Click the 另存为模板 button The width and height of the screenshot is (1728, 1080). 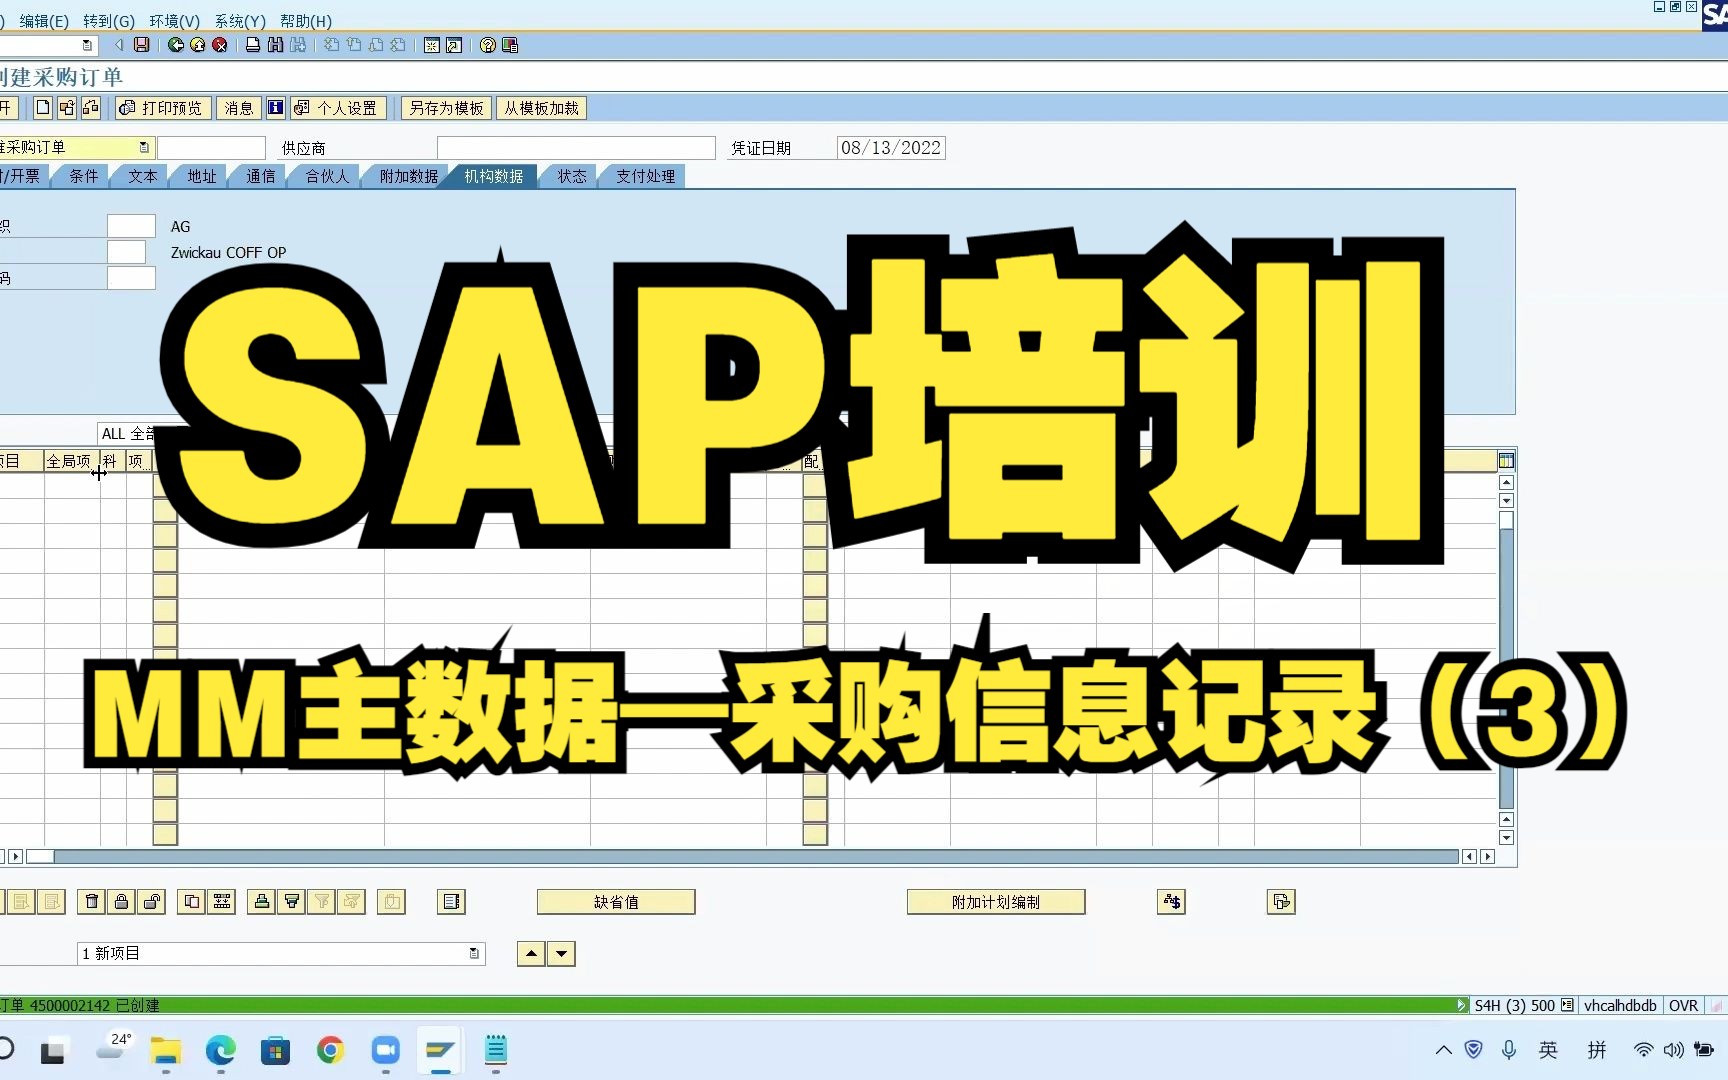point(447,108)
